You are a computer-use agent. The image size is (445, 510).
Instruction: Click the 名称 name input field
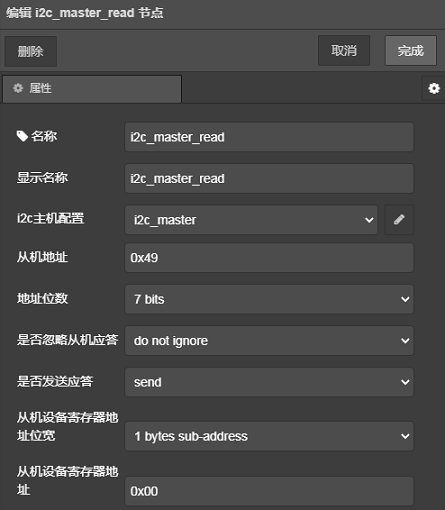coord(269,137)
